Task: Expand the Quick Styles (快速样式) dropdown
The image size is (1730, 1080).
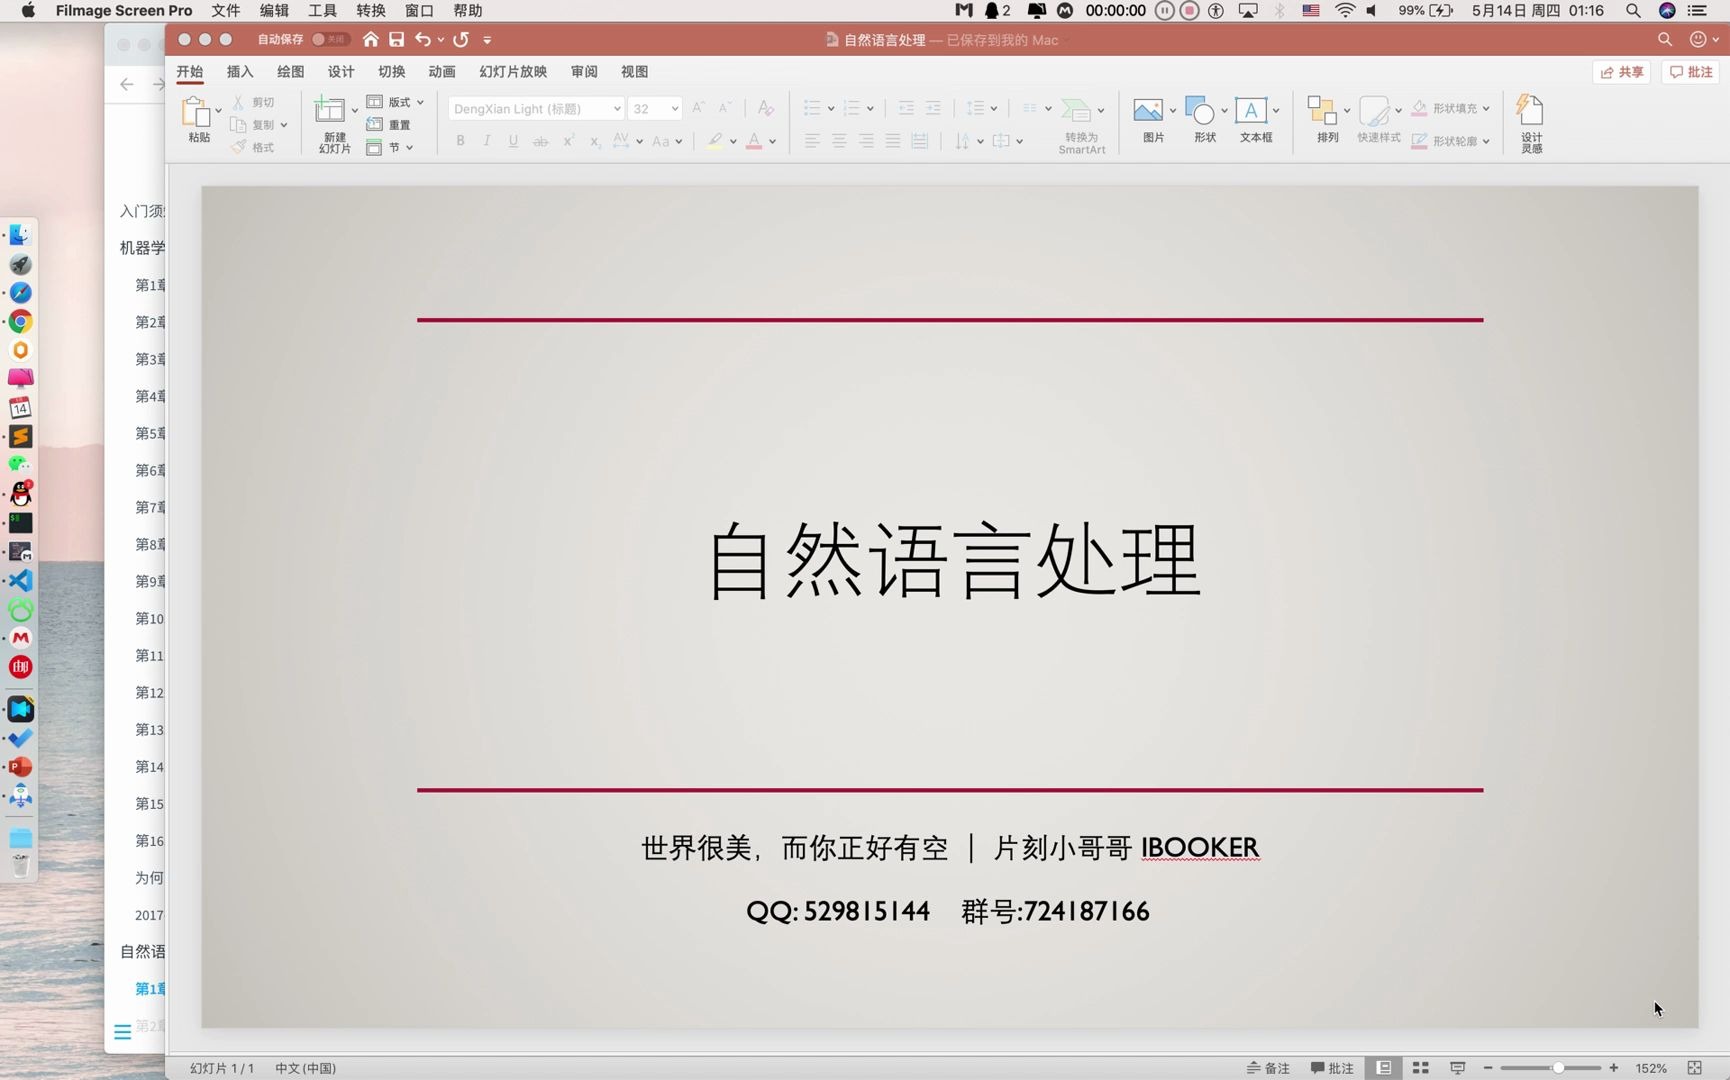Action: pyautogui.click(x=1398, y=110)
